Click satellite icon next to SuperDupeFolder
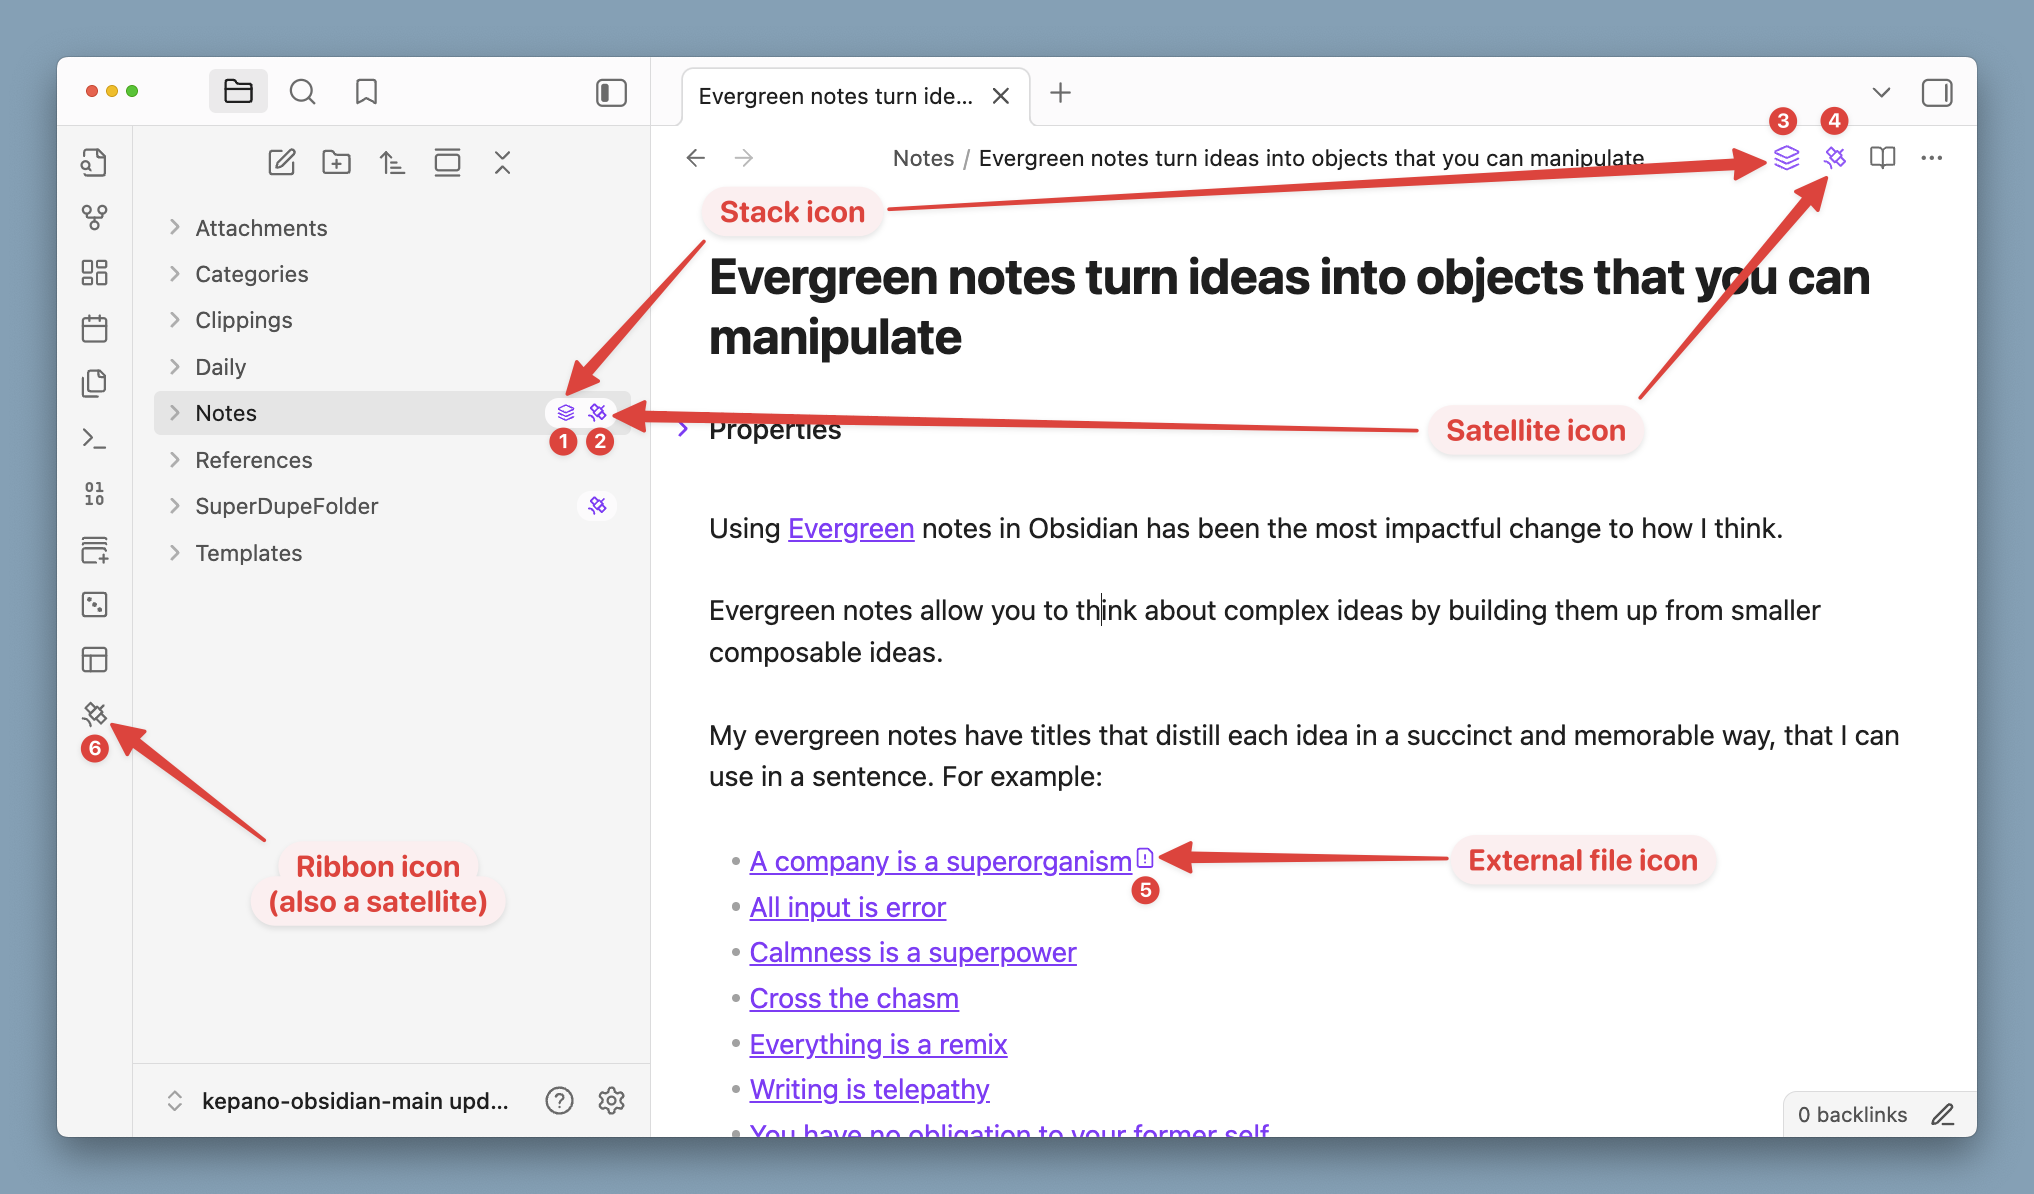The image size is (2034, 1194). click(x=597, y=506)
